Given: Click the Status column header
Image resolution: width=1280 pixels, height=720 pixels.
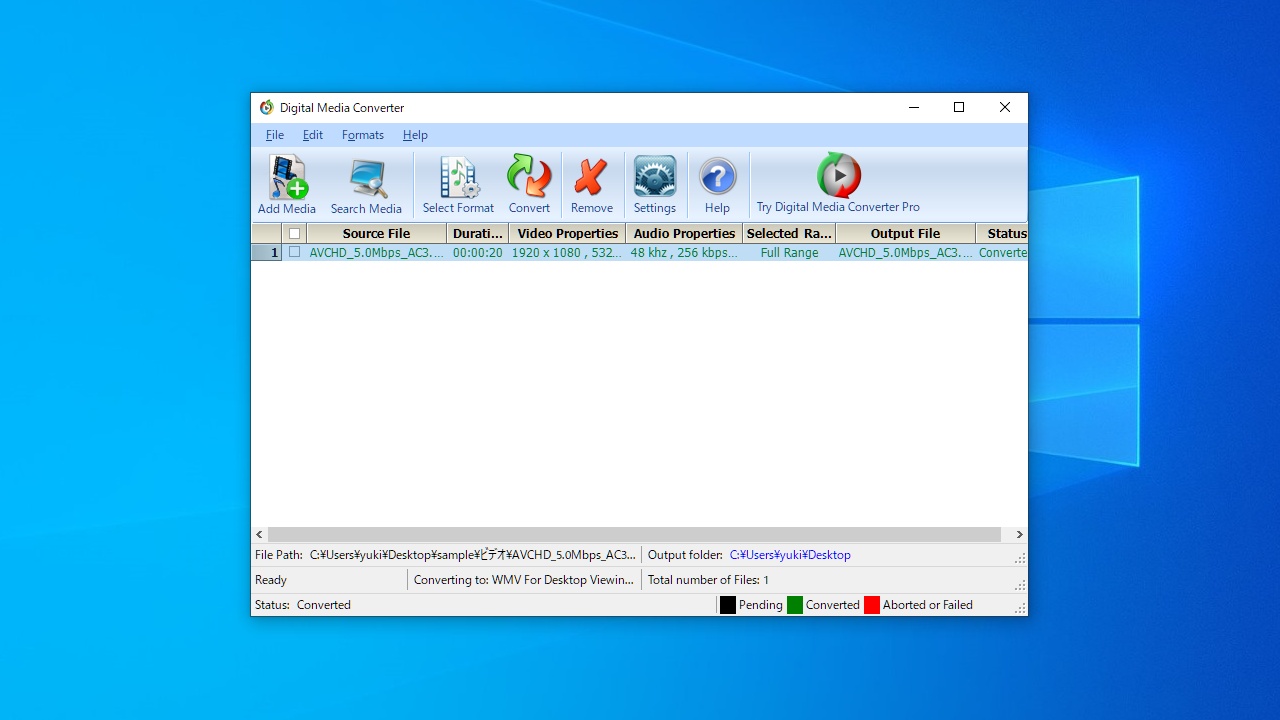Looking at the screenshot, I should 1002,233.
